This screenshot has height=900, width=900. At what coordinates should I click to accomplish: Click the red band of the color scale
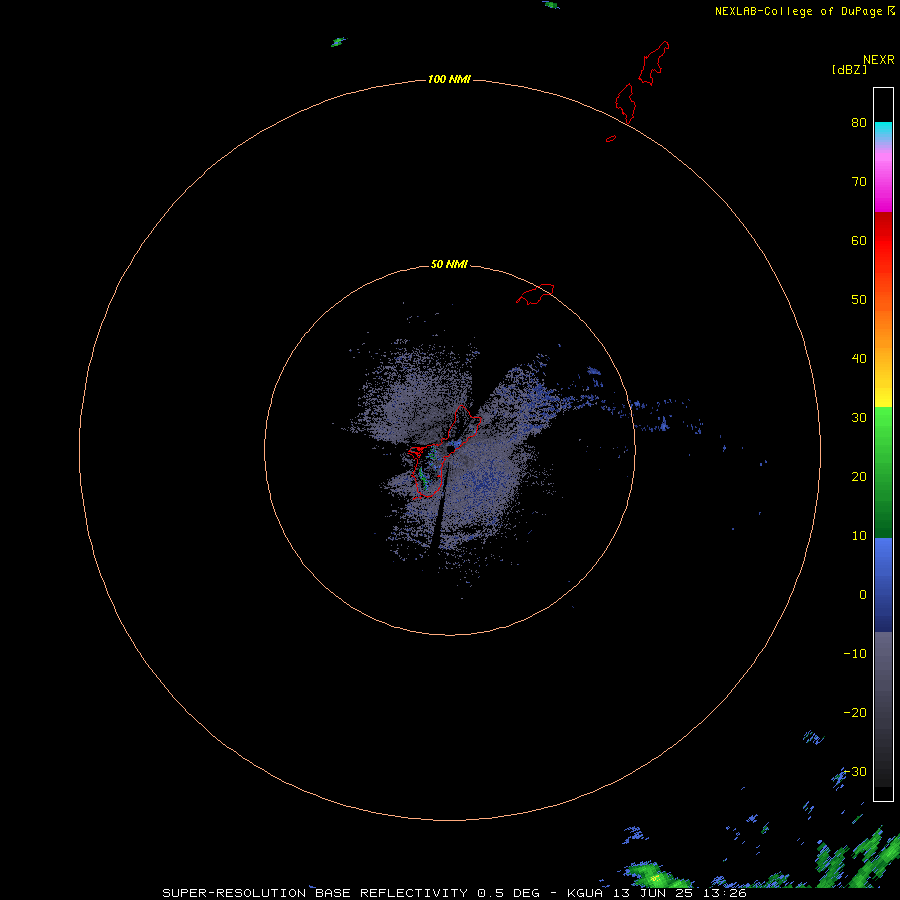pos(883,241)
